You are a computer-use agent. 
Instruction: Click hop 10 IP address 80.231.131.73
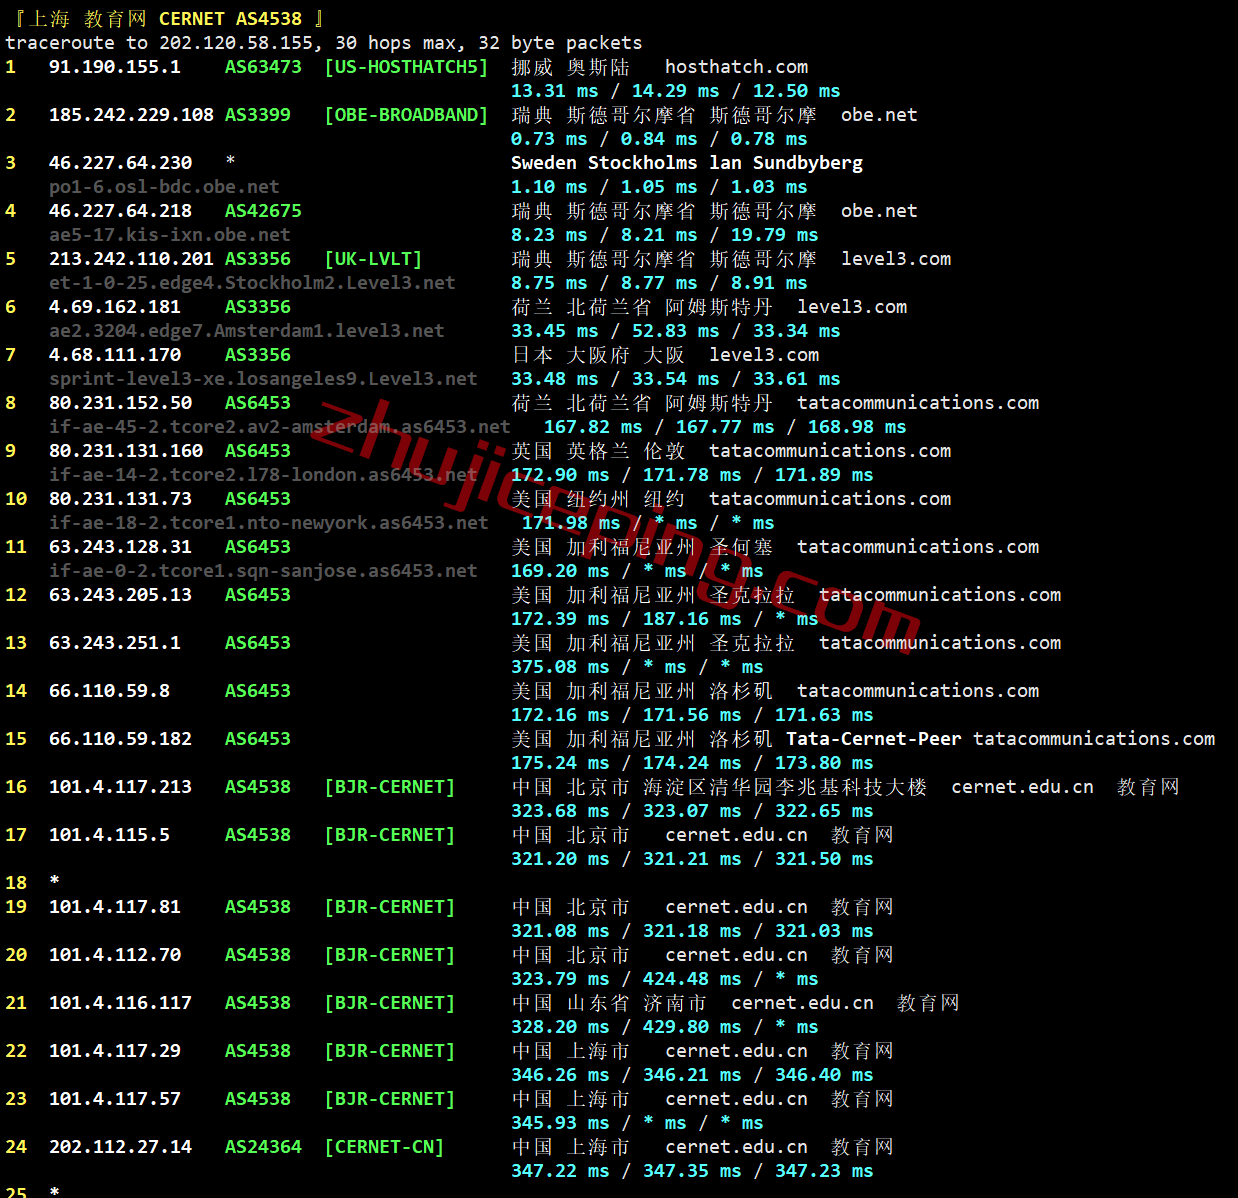(x=120, y=499)
